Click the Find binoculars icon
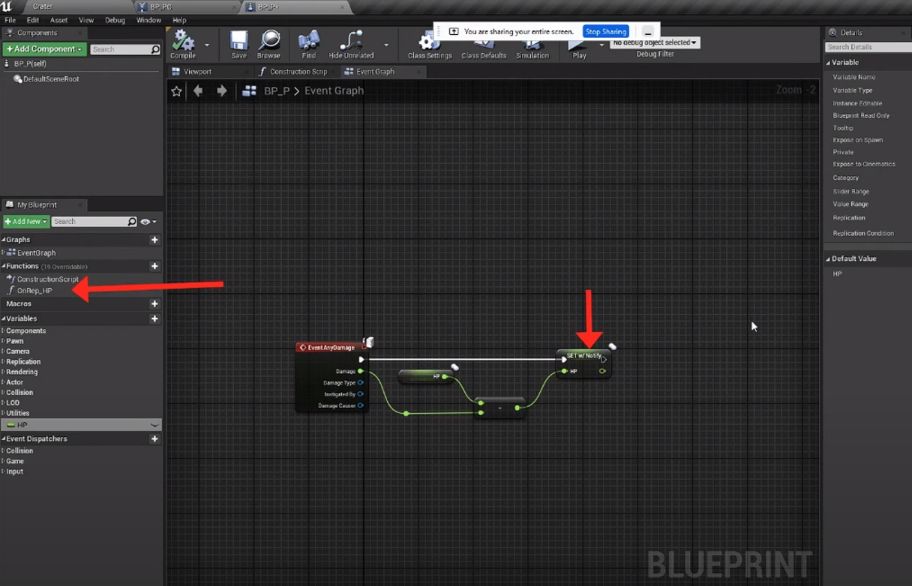Image resolution: width=912 pixels, height=586 pixels. point(308,41)
